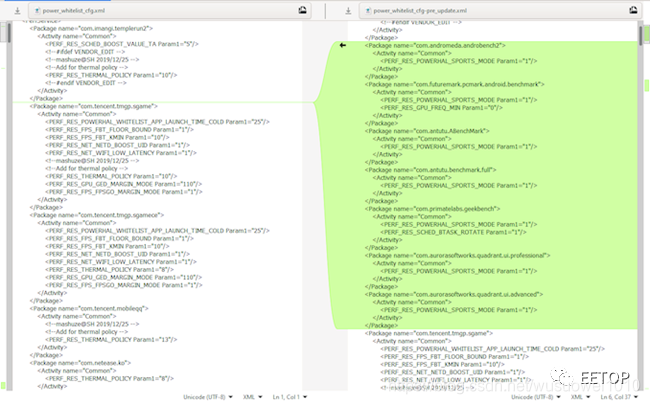Click the com.primatelabs.geekbench package line

point(432,209)
